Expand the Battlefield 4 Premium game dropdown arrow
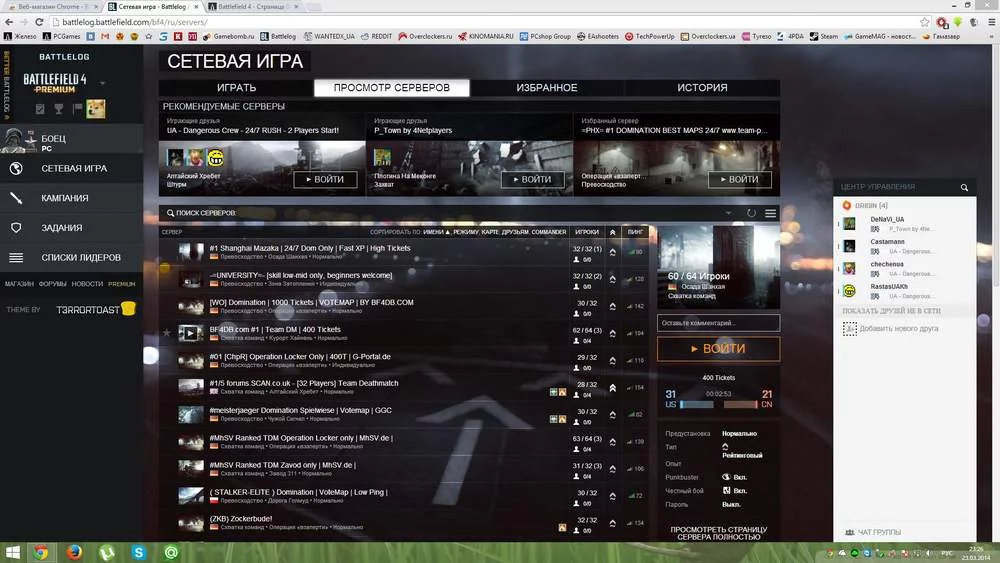 pyautogui.click(x=102, y=83)
